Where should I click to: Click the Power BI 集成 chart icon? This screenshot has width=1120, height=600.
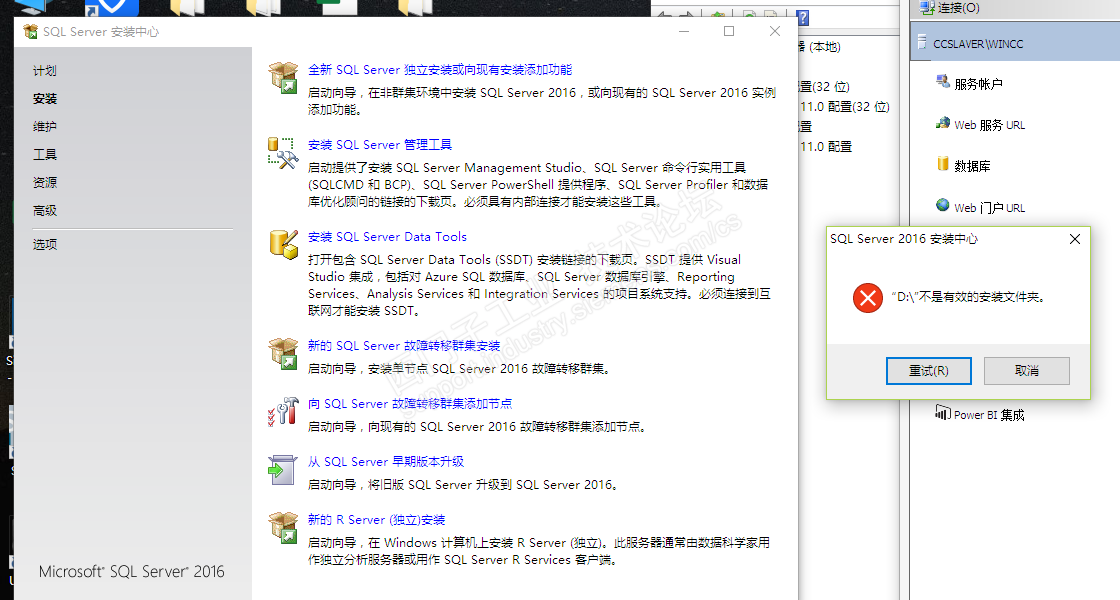943,413
